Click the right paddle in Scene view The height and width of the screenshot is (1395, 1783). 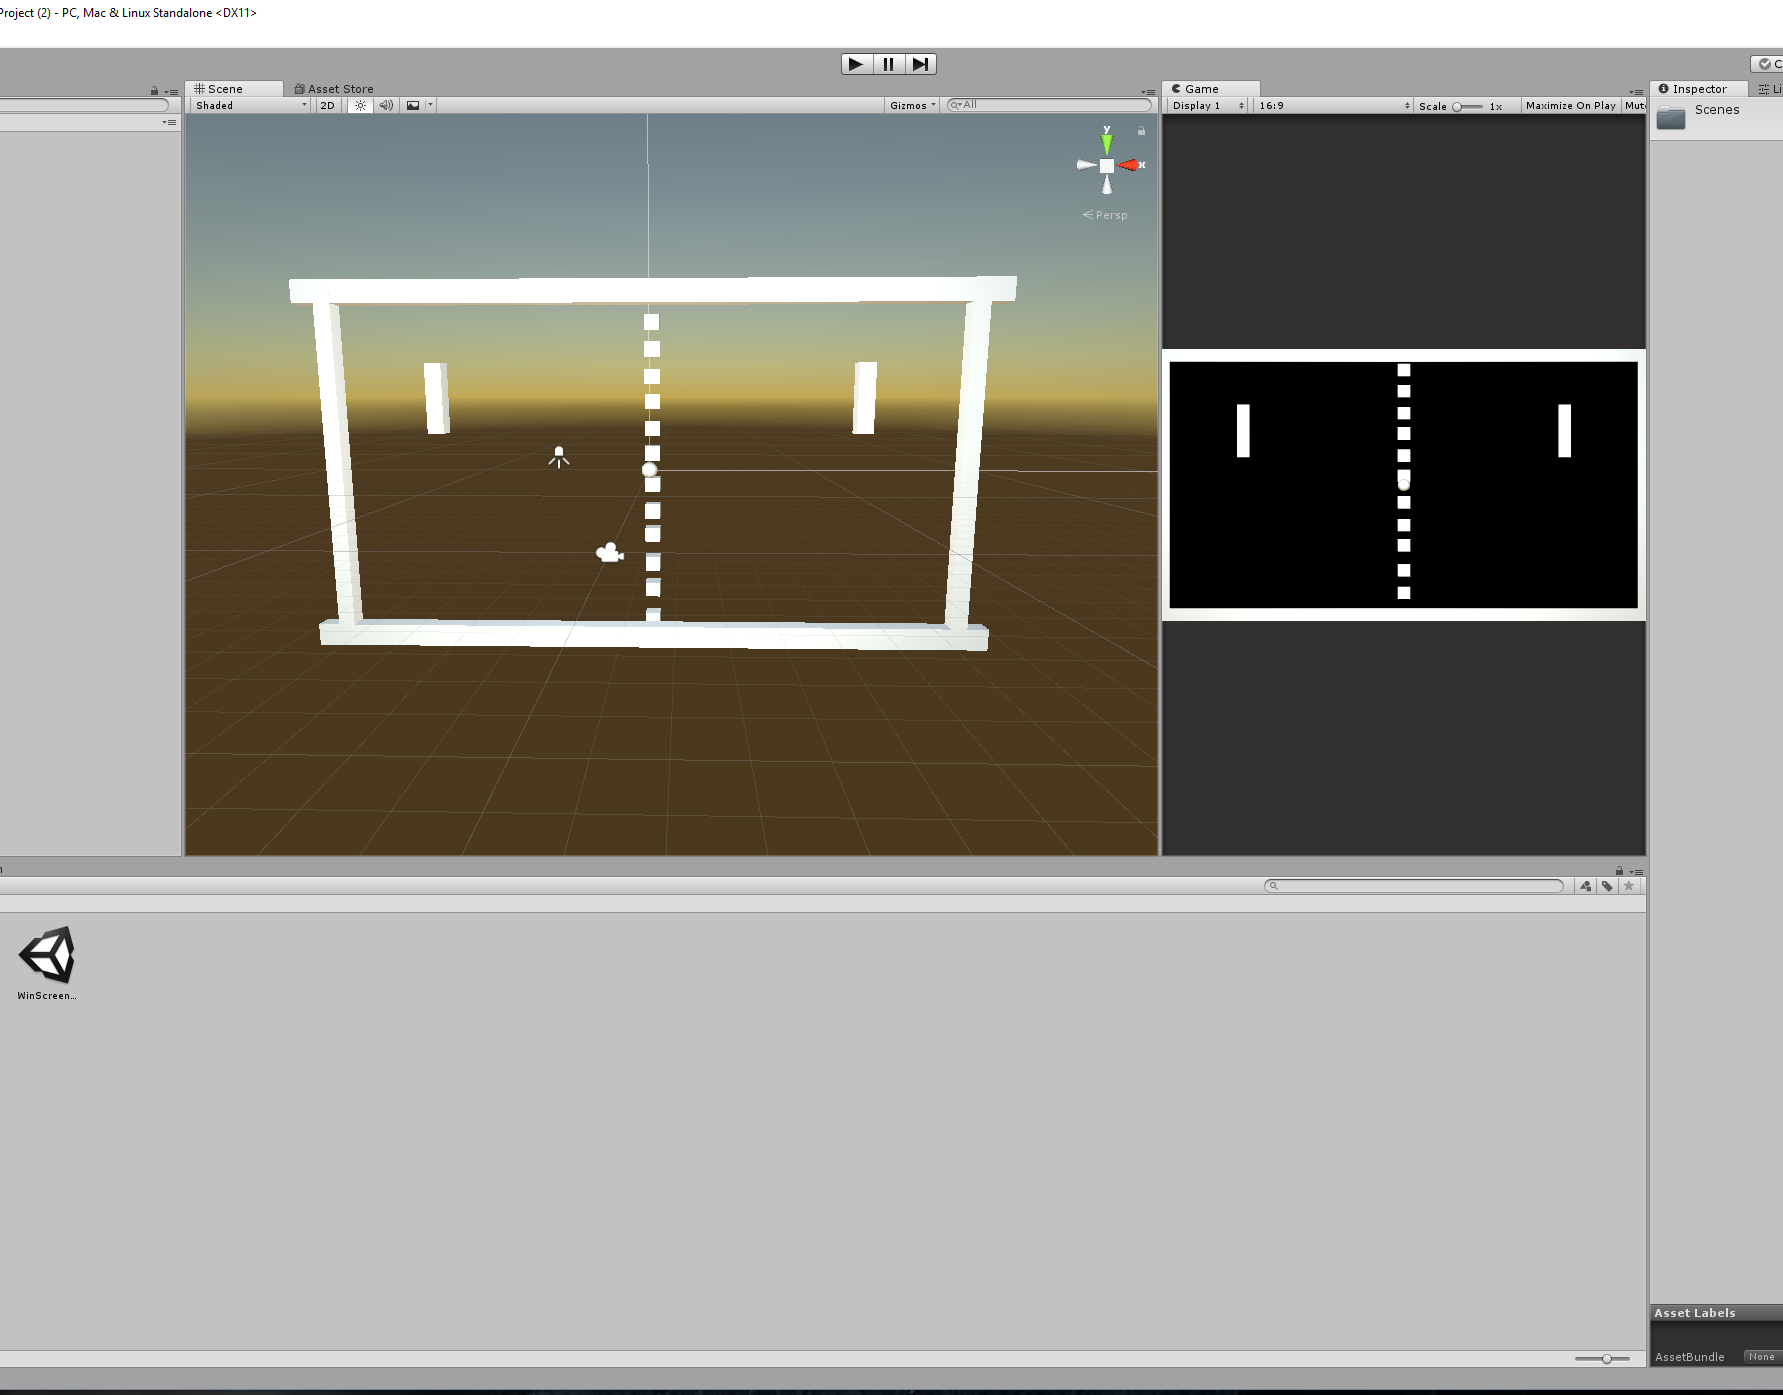865,398
